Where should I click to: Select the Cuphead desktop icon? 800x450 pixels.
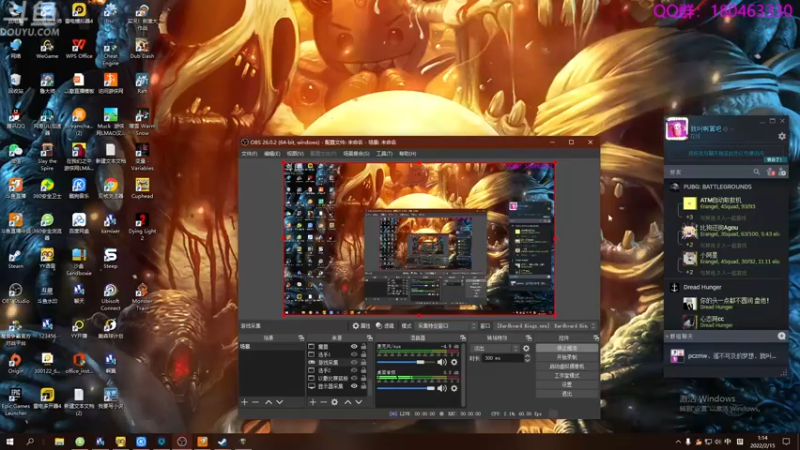pos(142,189)
